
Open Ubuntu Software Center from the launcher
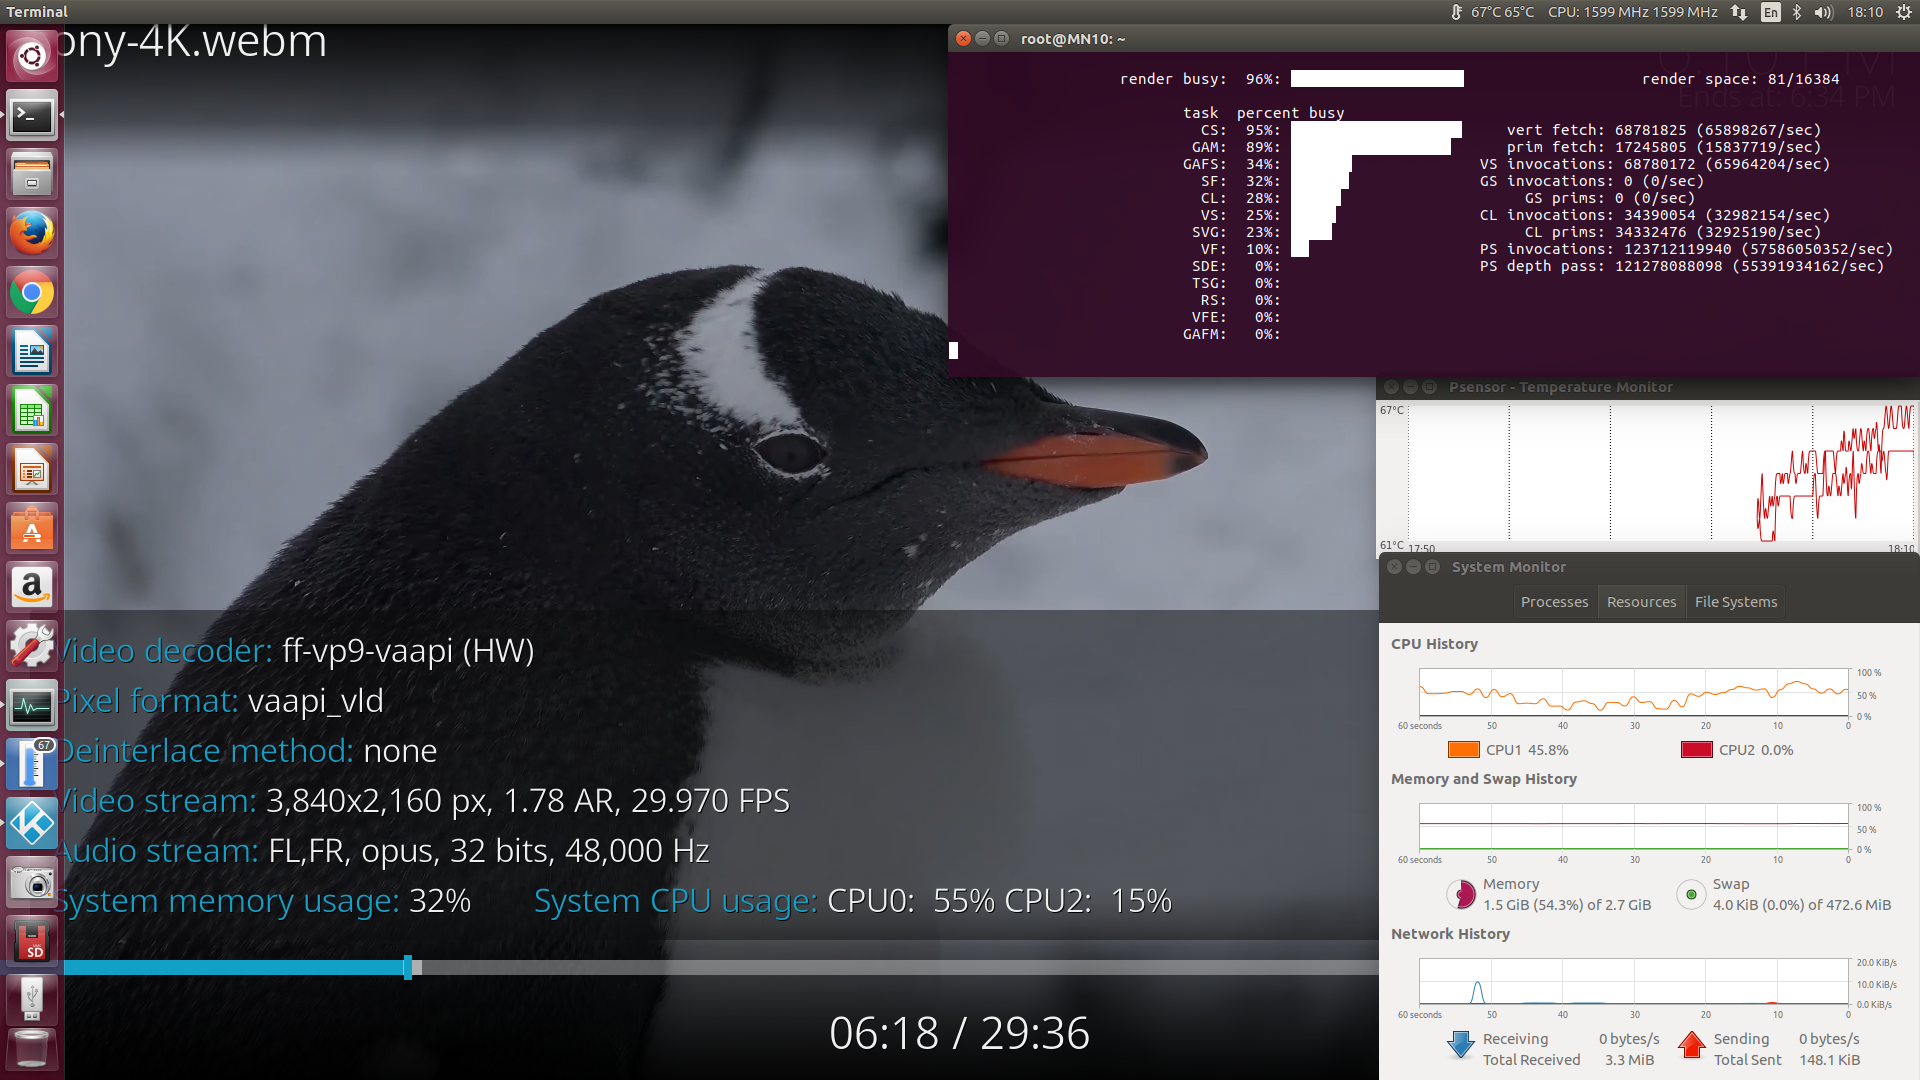pos(32,529)
